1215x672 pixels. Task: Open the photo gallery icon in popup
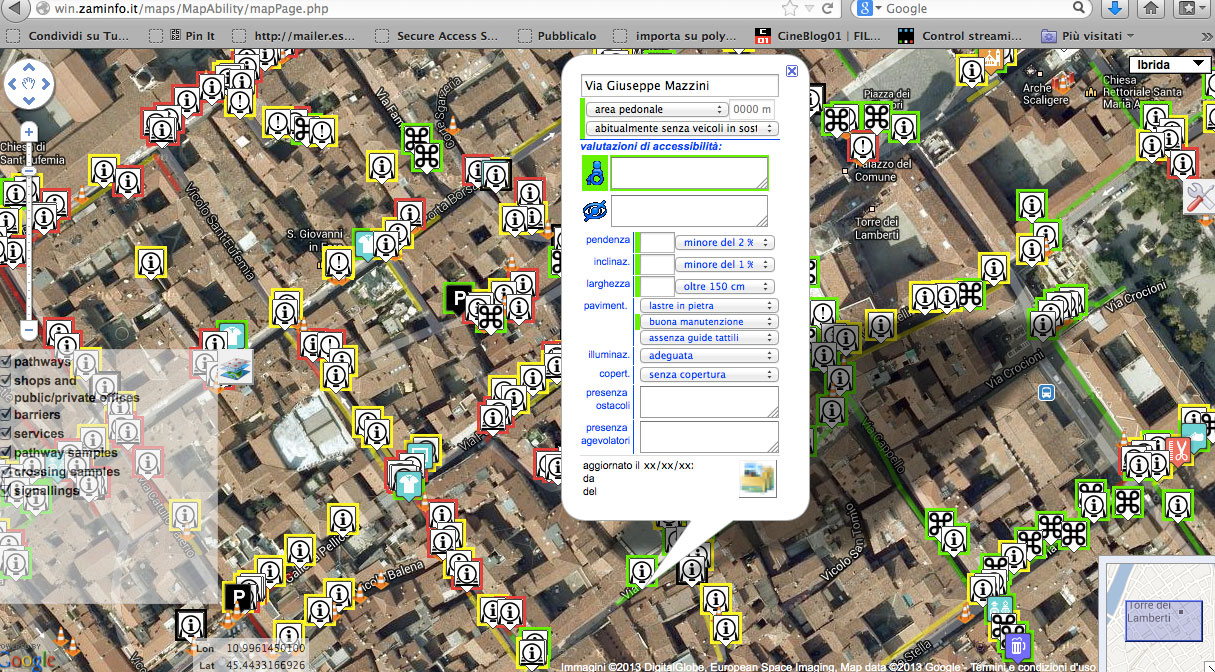tap(757, 478)
